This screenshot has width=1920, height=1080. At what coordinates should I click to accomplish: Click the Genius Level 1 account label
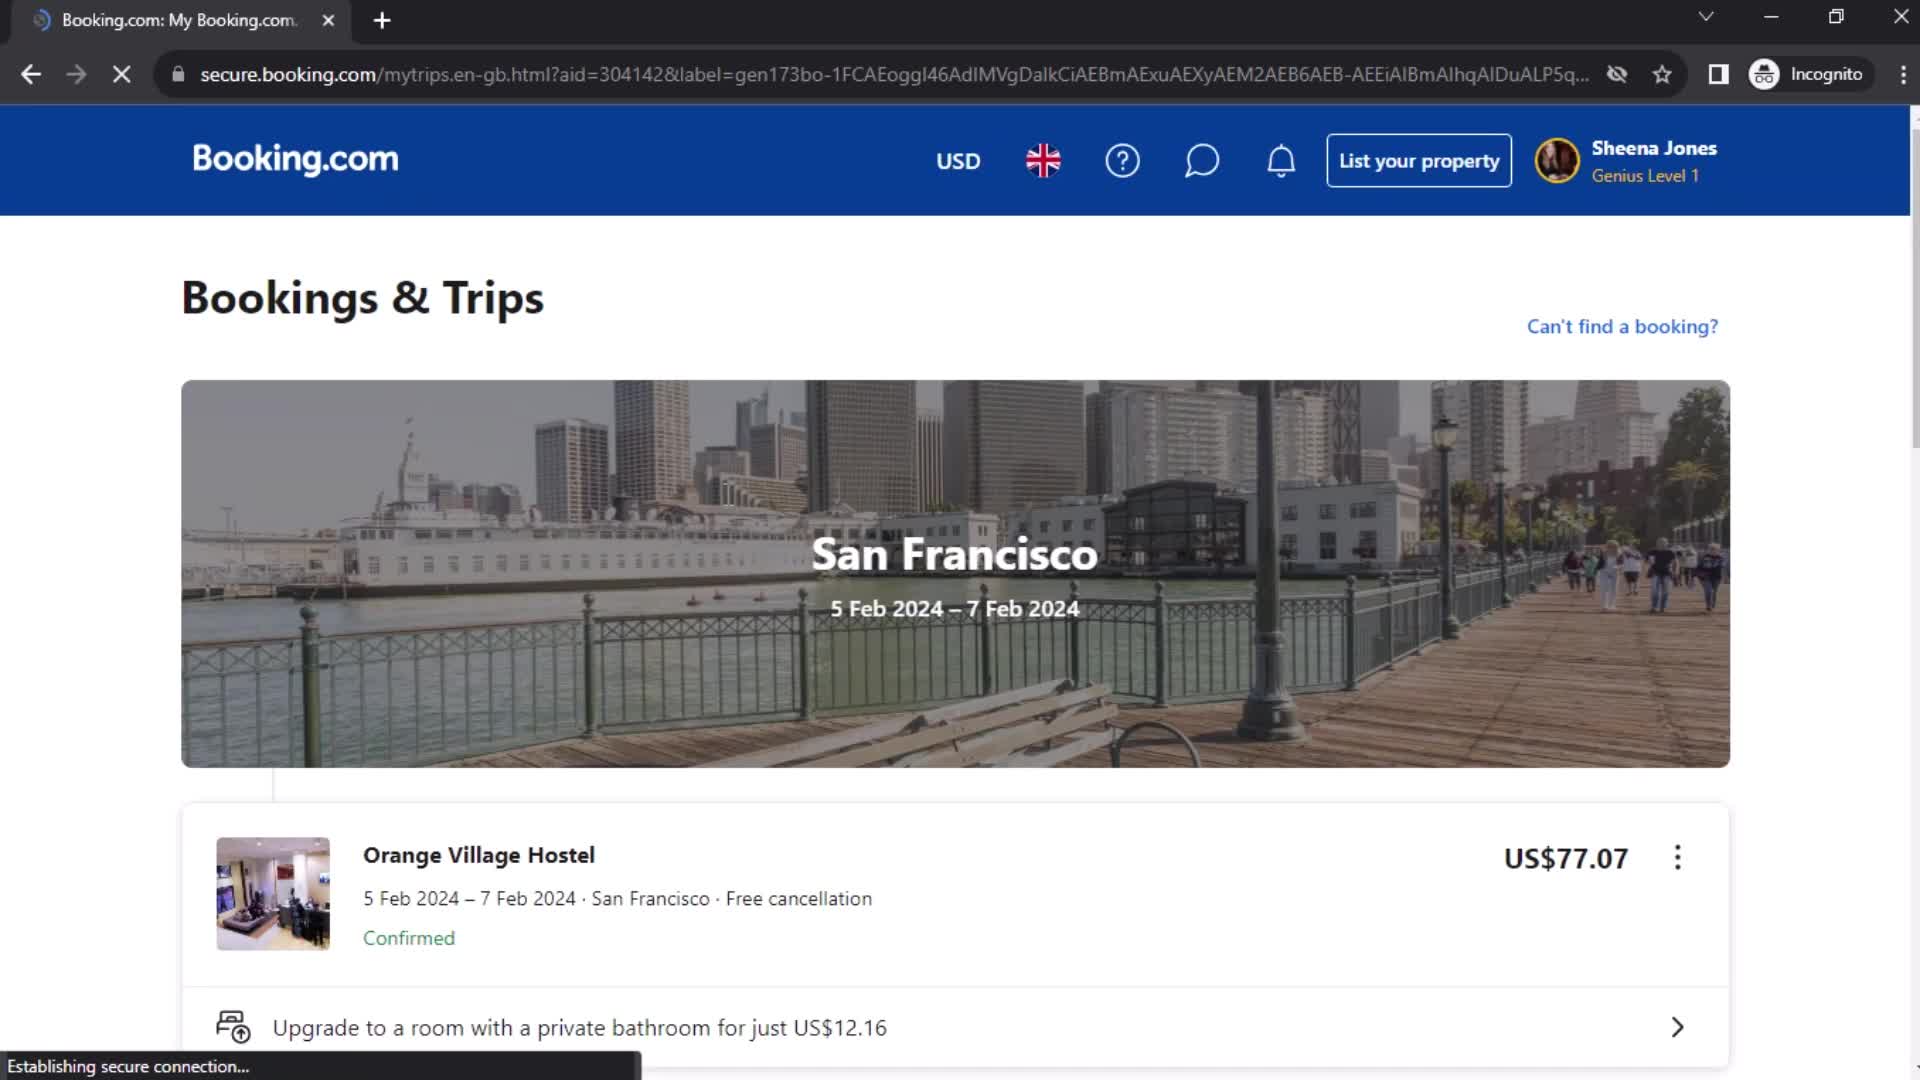(x=1646, y=175)
